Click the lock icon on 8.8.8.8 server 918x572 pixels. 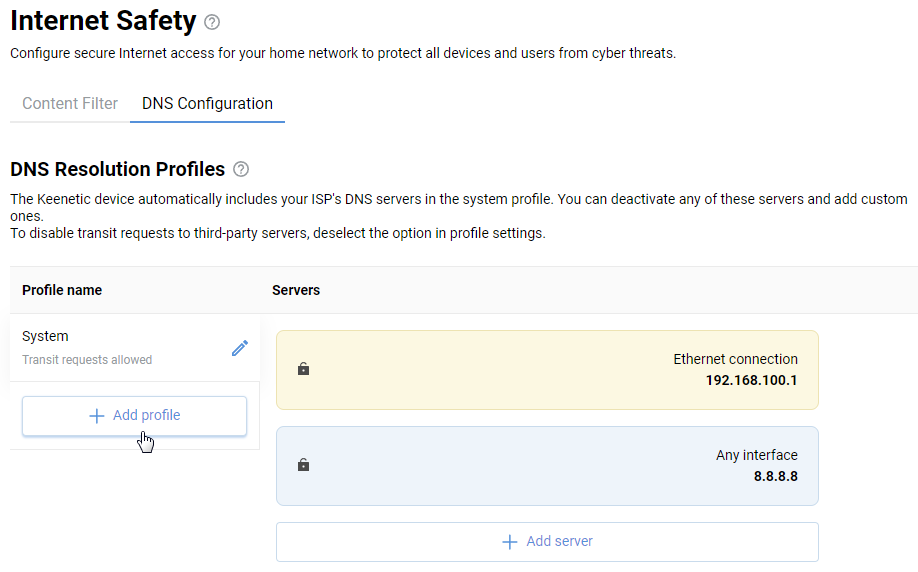click(x=304, y=465)
